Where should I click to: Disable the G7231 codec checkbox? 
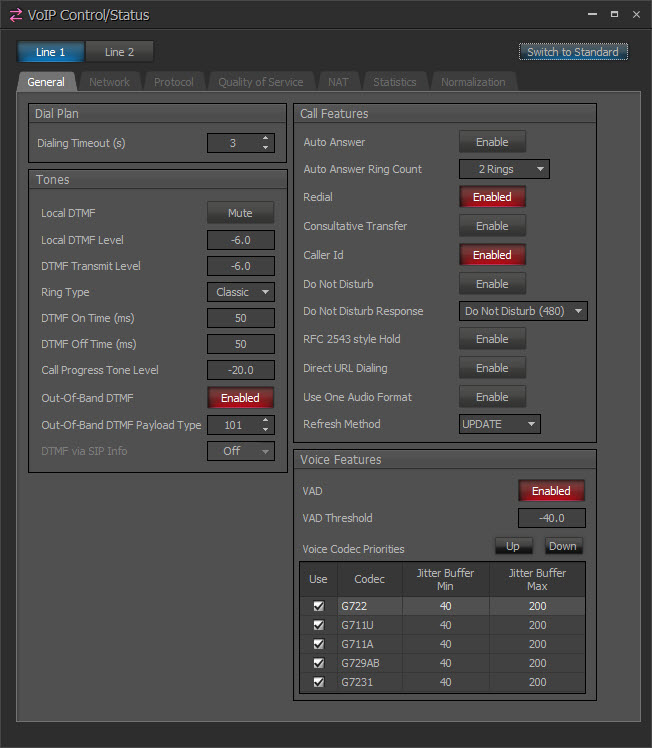[319, 682]
